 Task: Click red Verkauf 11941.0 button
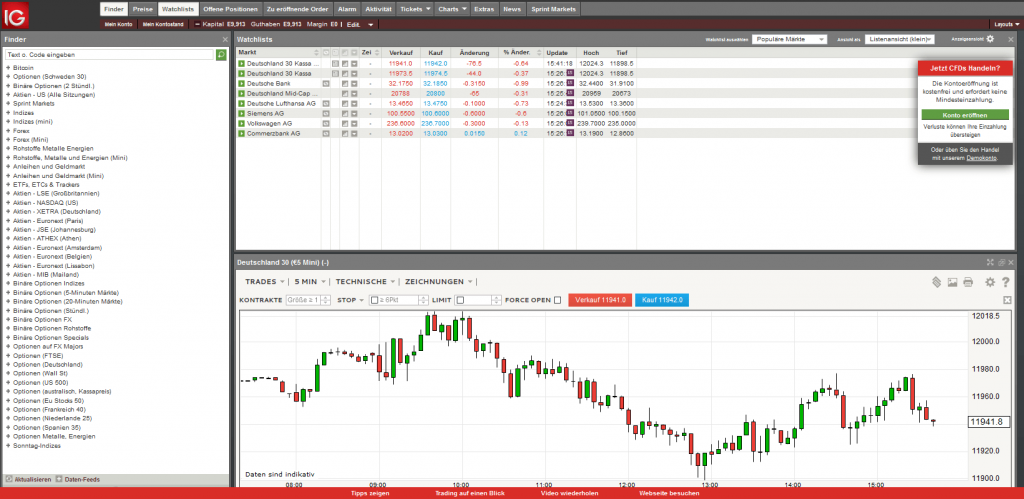point(600,300)
